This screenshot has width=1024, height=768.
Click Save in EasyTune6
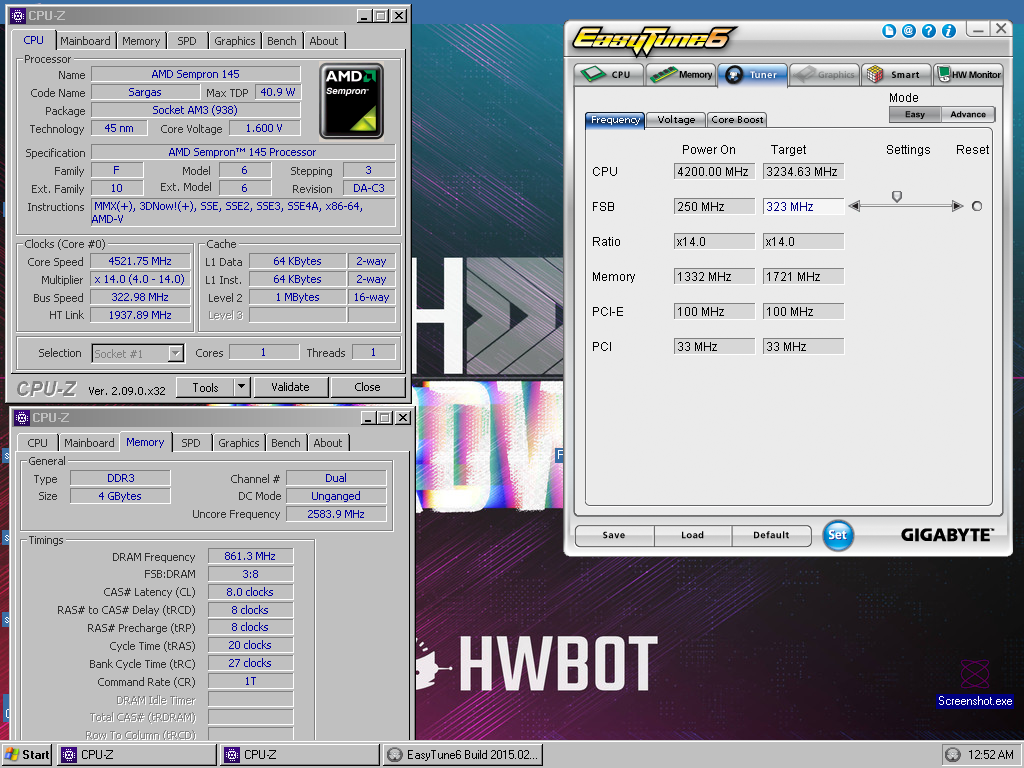pos(614,535)
